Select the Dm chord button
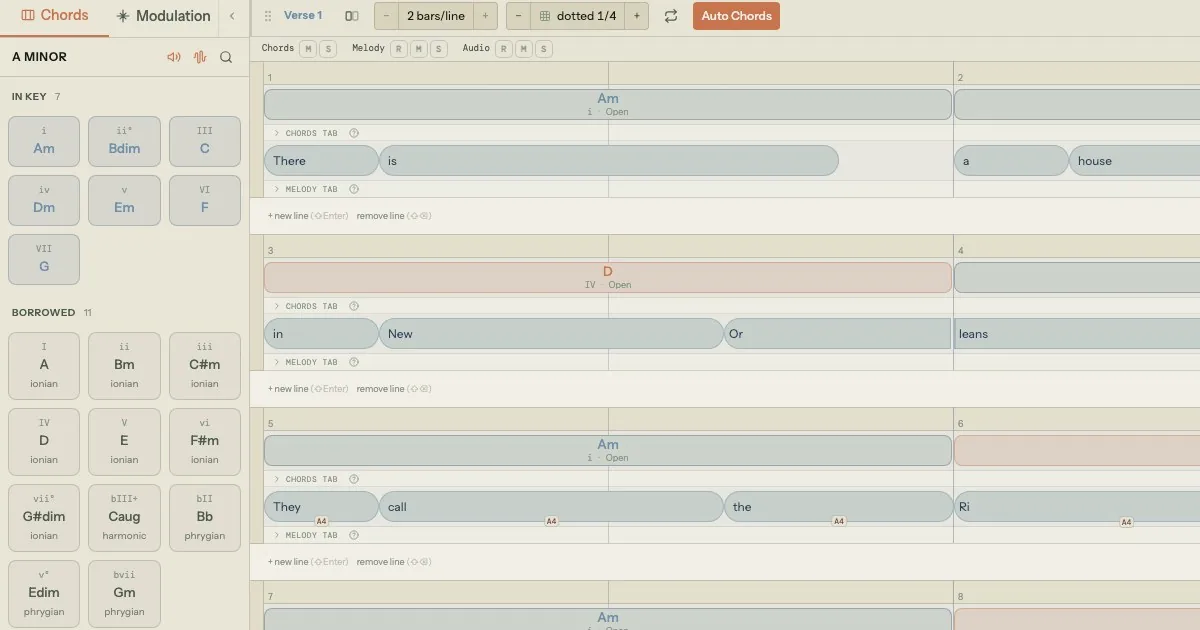Image resolution: width=1200 pixels, height=630 pixels. click(x=44, y=200)
